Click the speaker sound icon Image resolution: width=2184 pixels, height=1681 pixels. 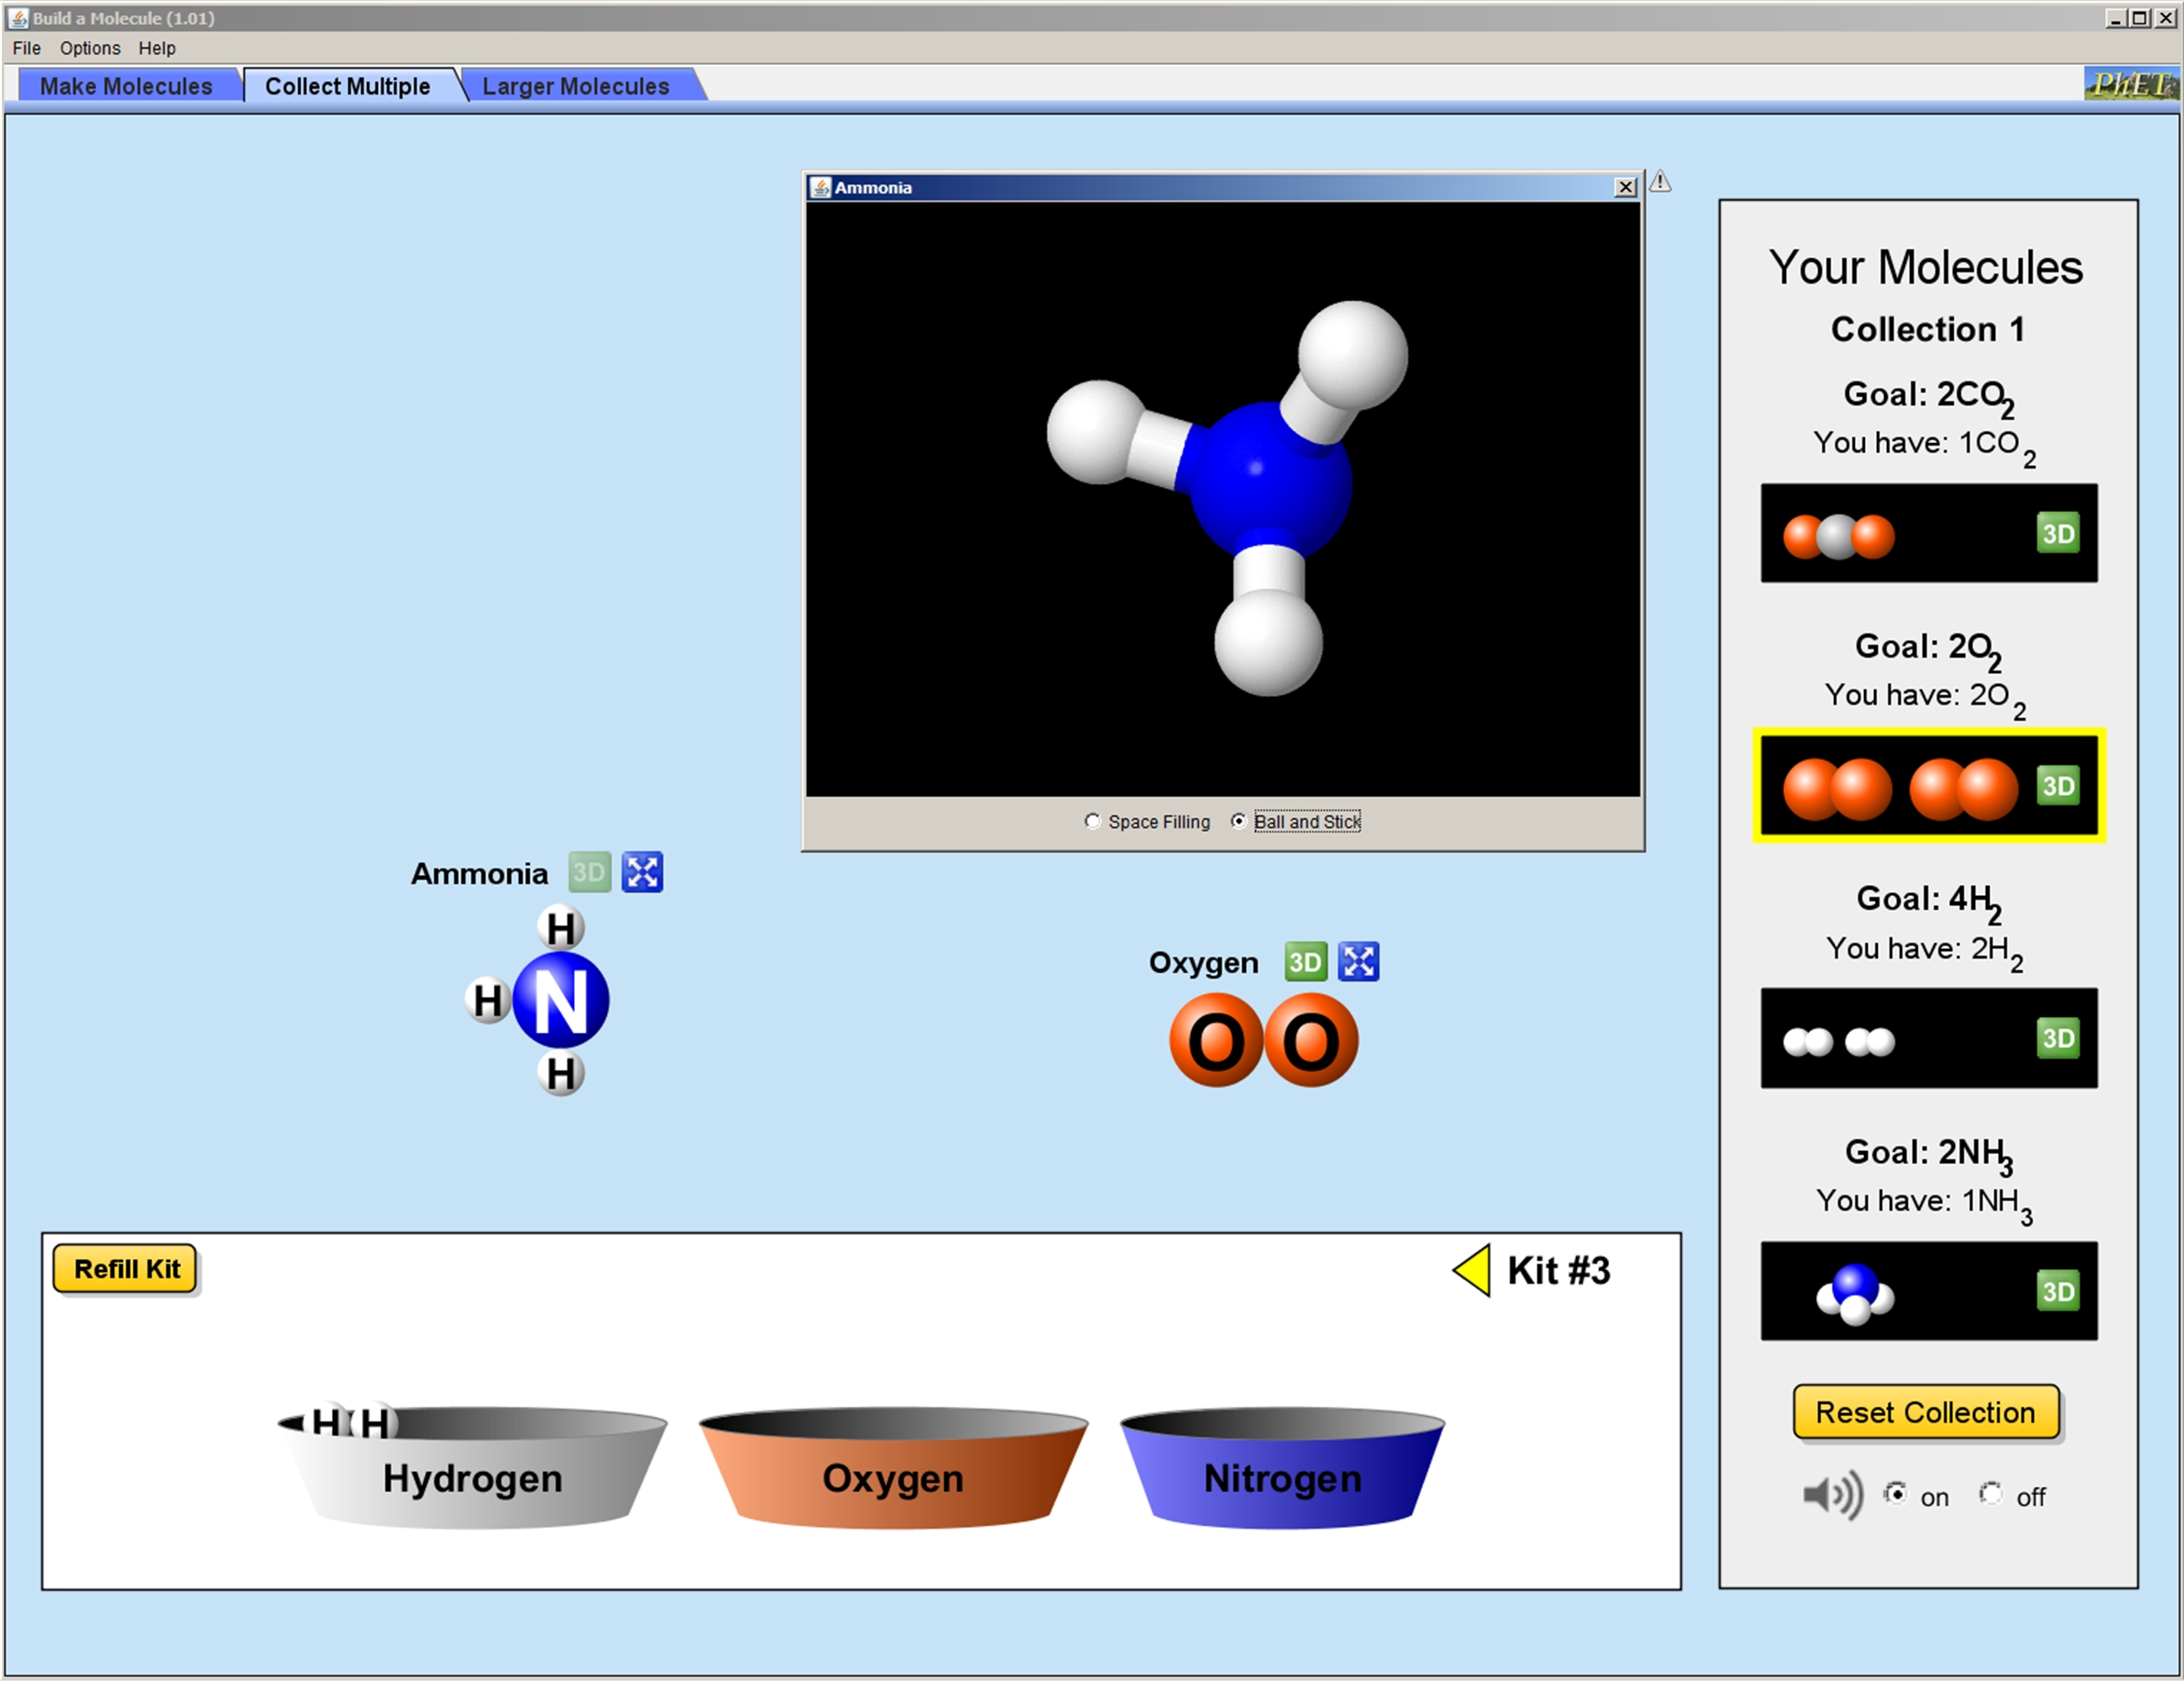click(1832, 1495)
